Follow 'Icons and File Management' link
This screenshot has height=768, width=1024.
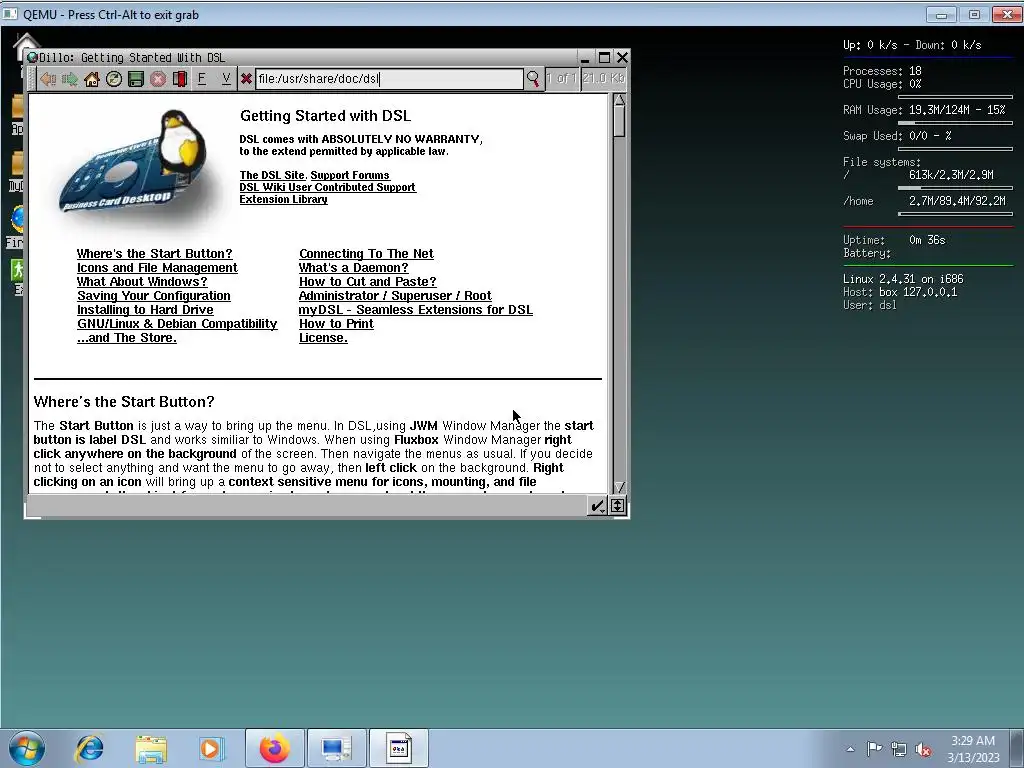pyautogui.click(x=157, y=268)
